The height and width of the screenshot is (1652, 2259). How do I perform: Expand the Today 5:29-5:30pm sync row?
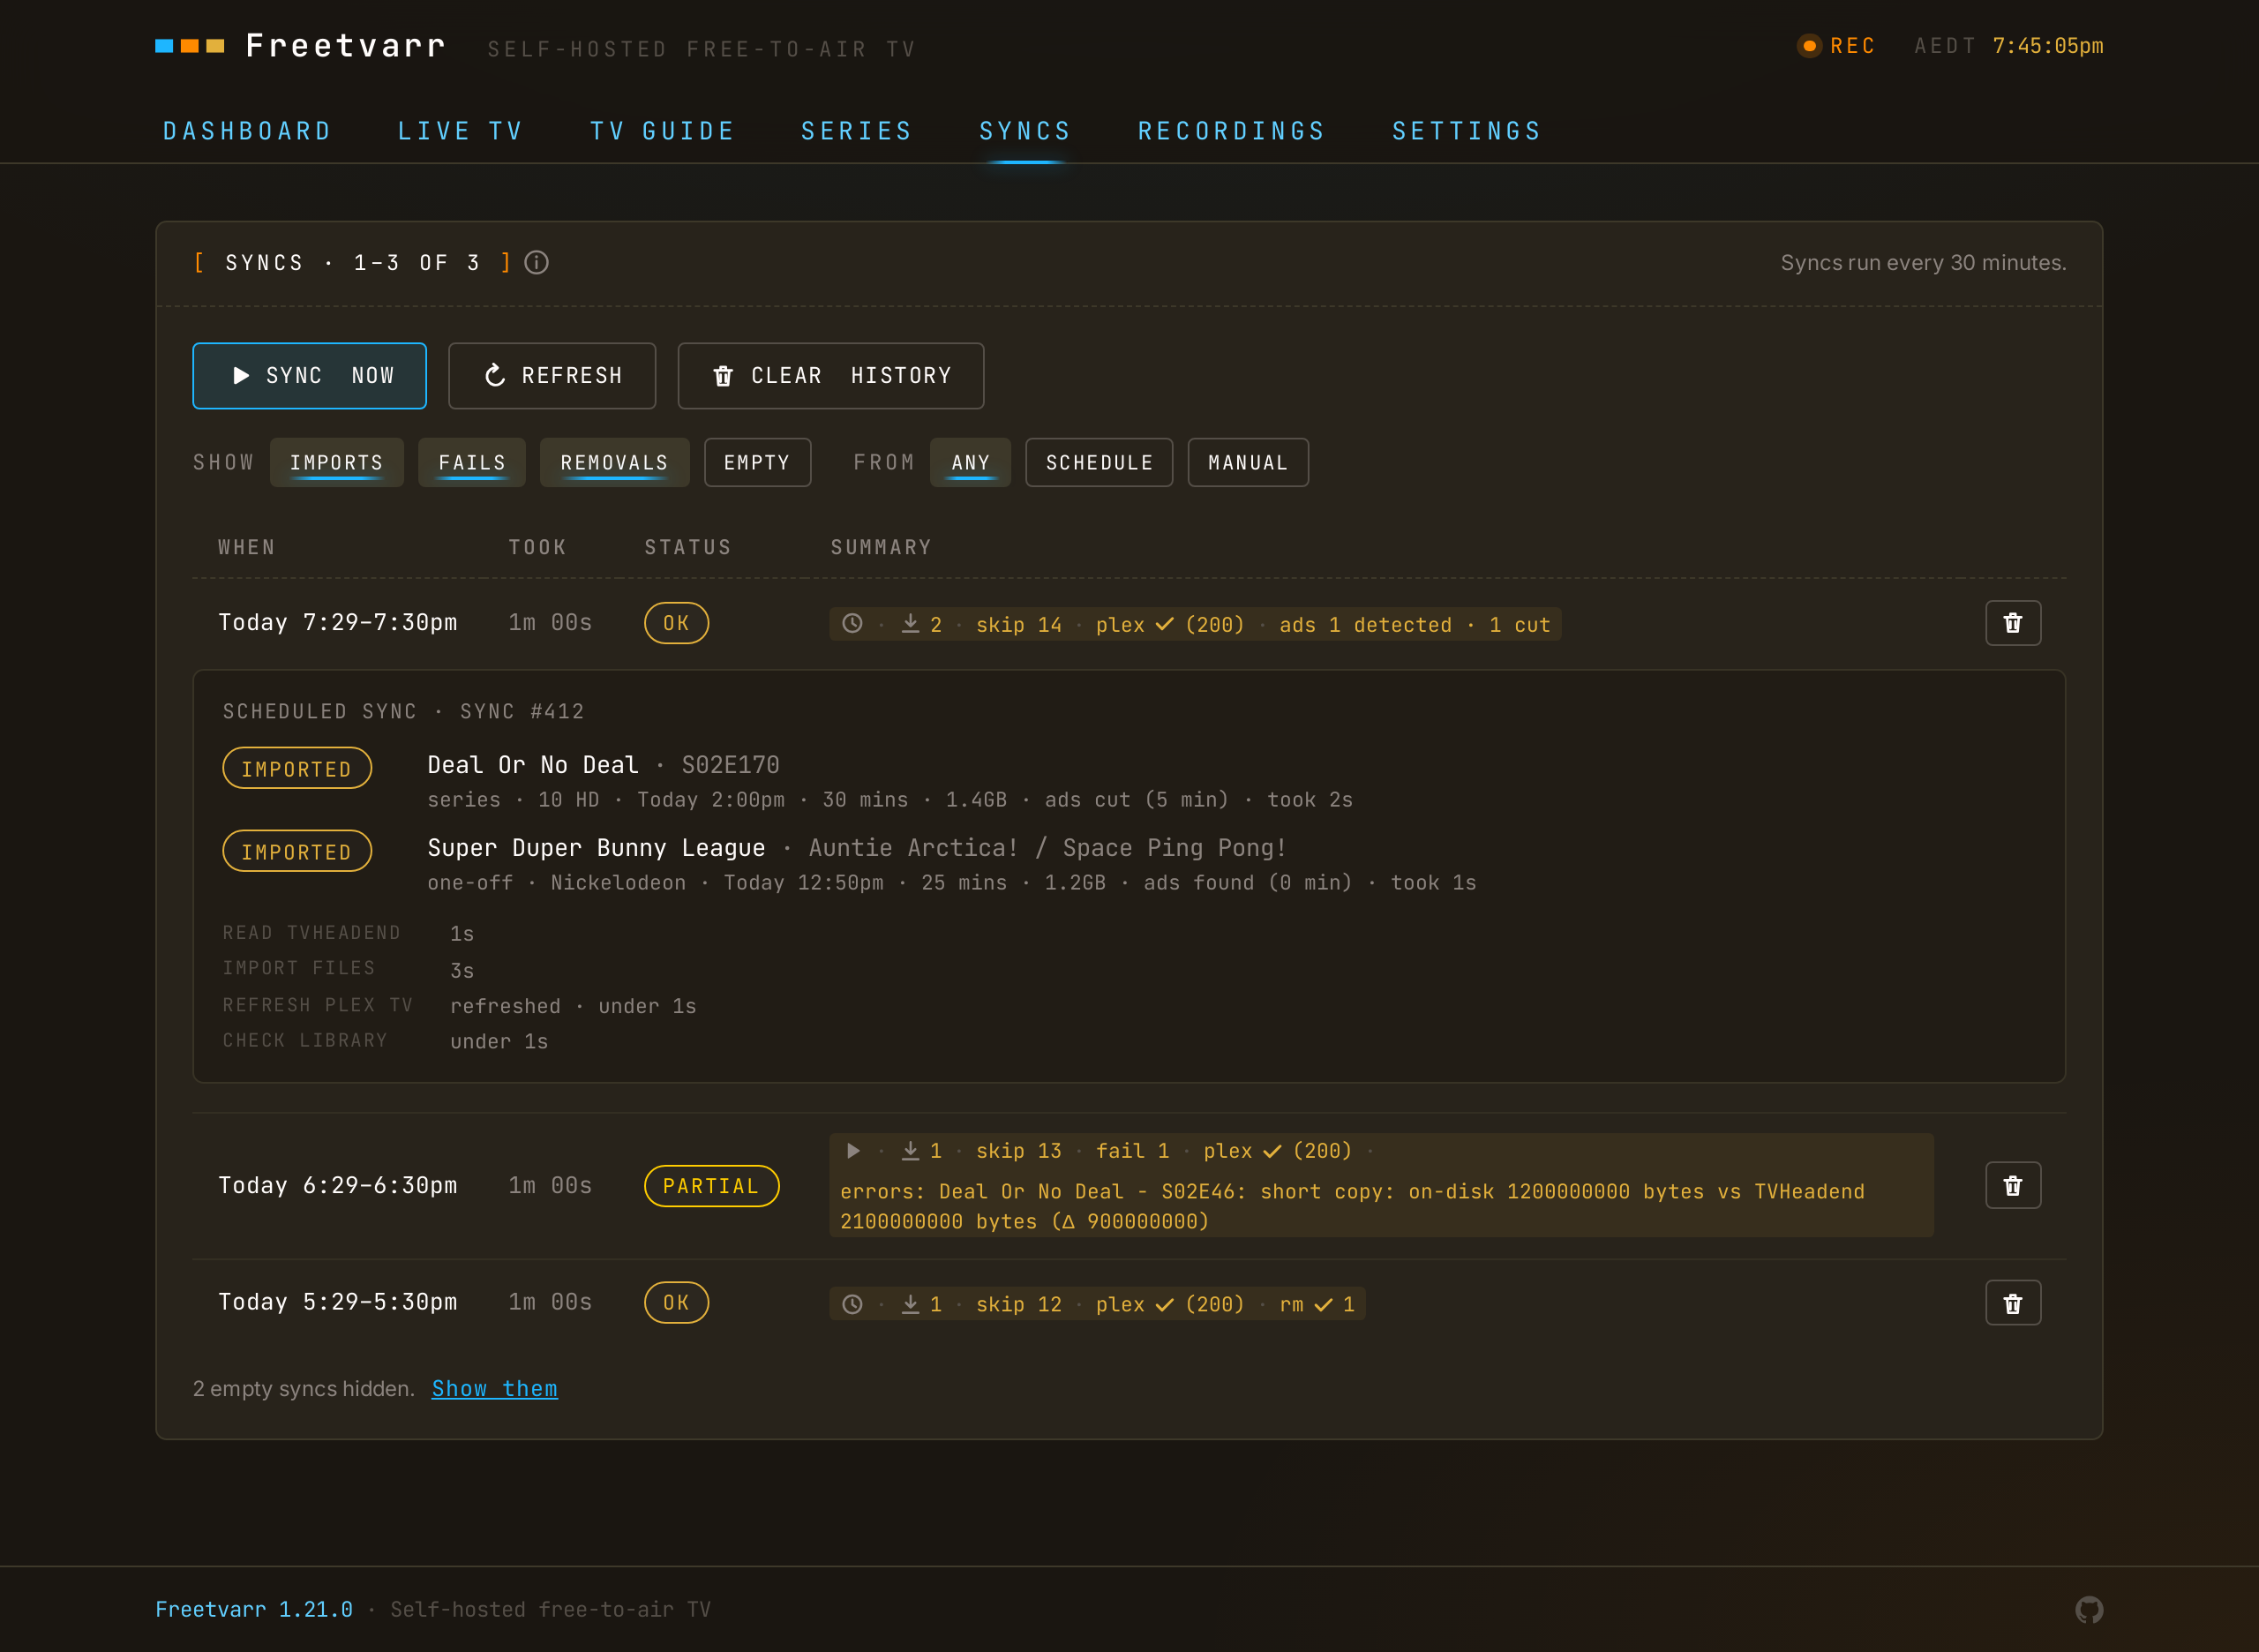(x=1129, y=1303)
